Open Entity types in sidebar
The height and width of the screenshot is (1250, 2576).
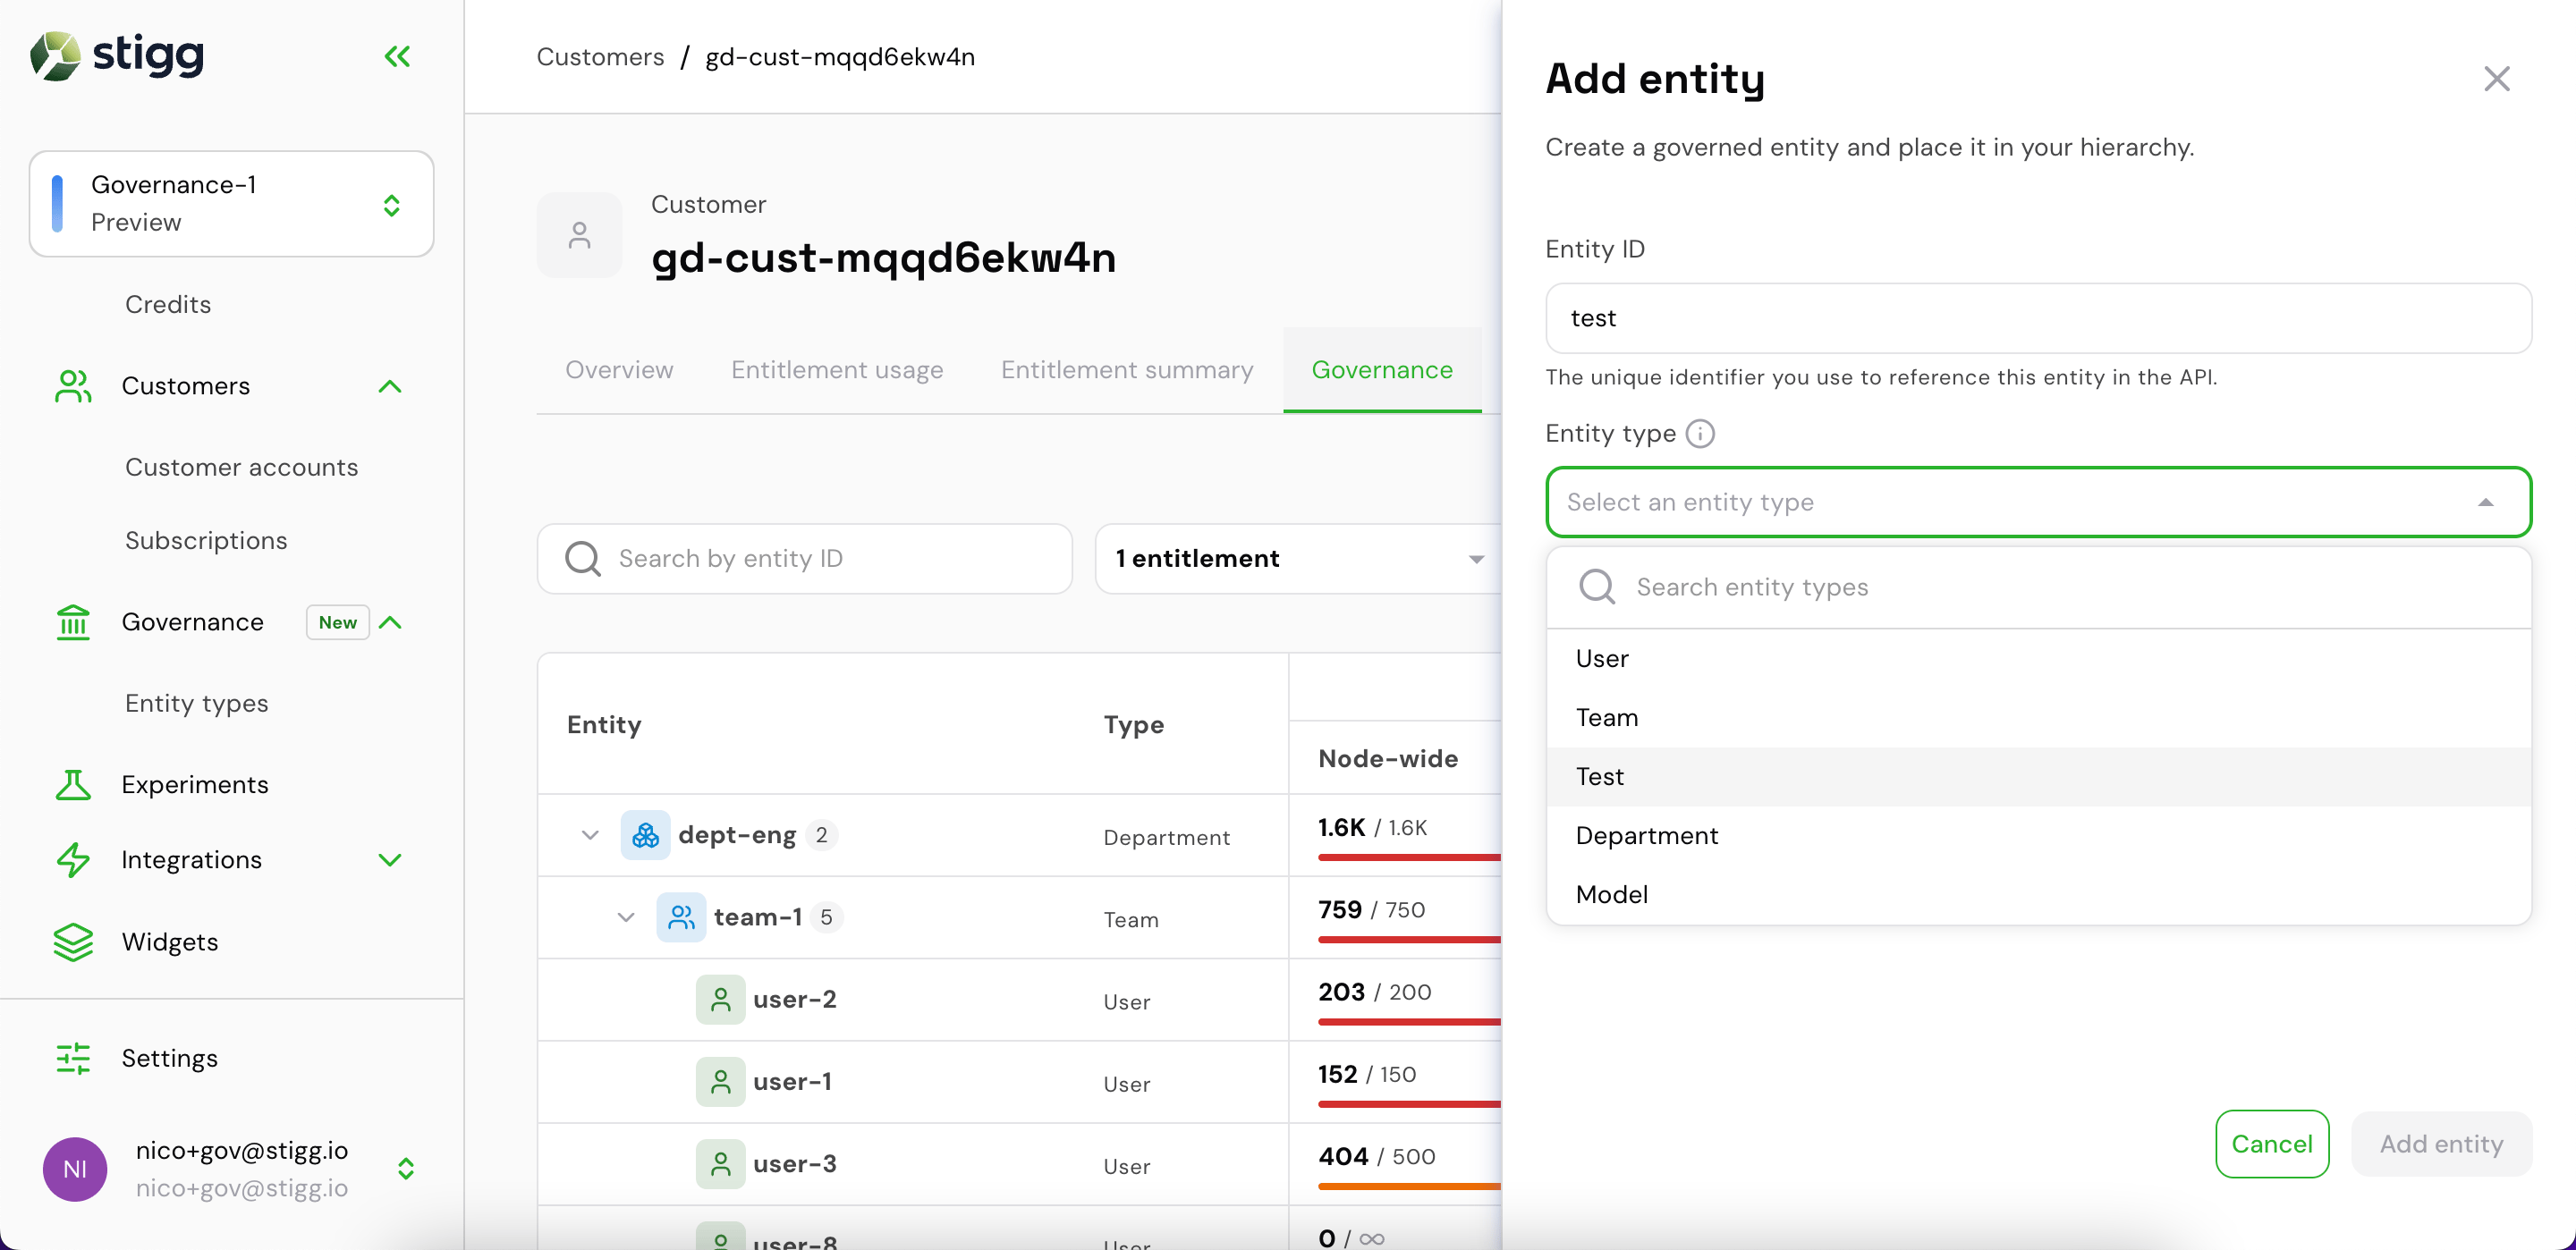click(196, 703)
